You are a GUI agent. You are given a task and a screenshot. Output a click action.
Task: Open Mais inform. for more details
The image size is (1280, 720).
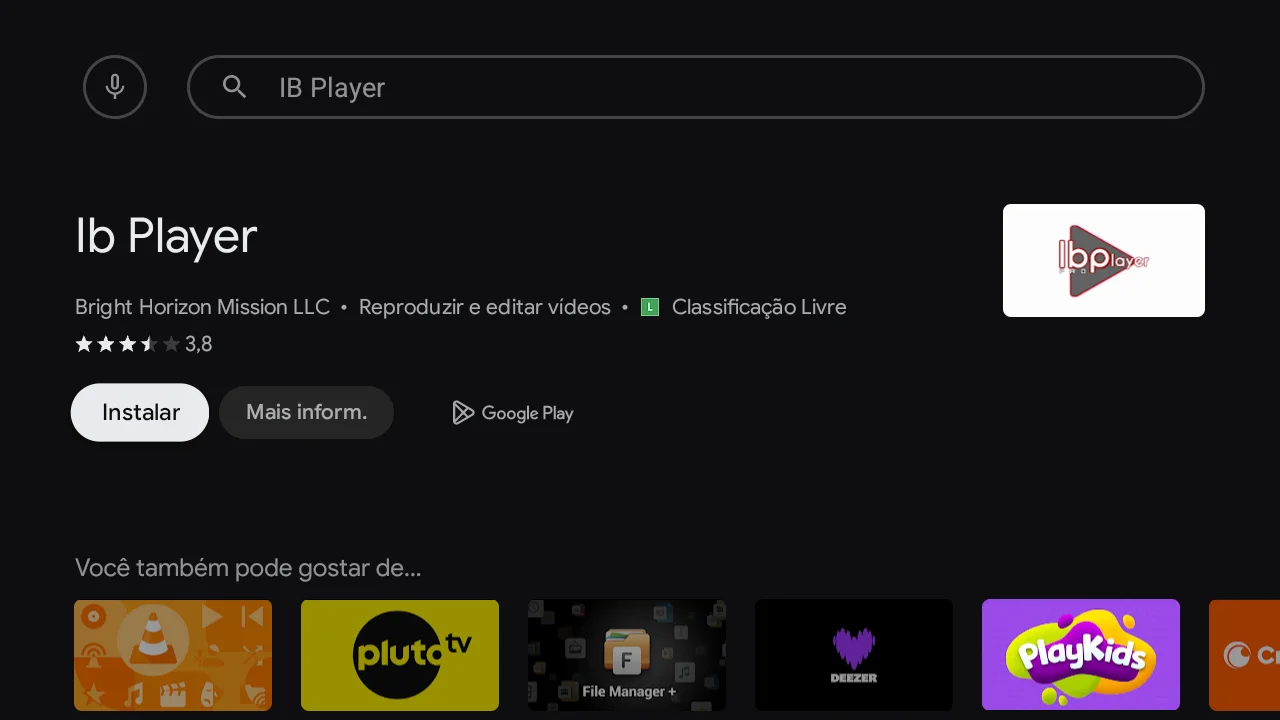(306, 412)
